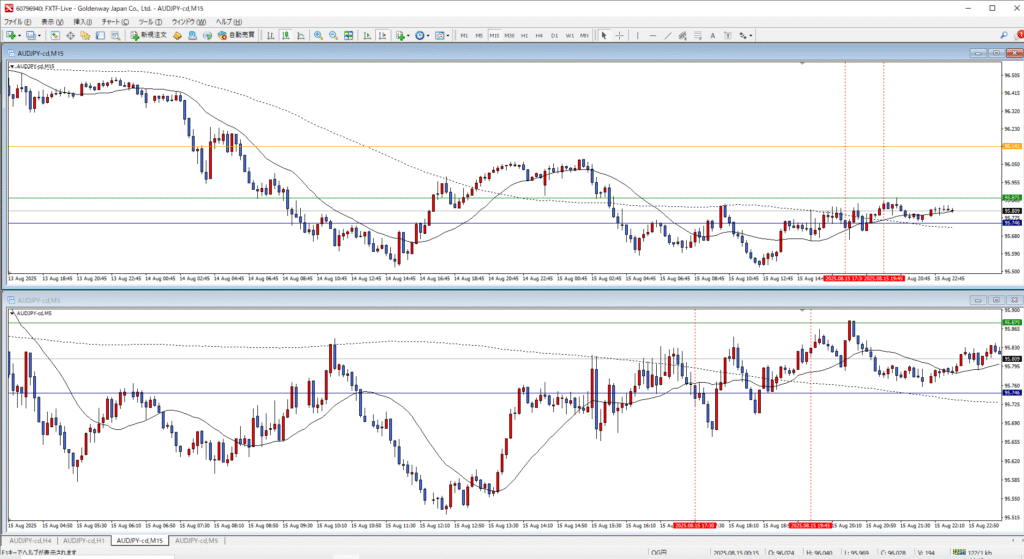The height and width of the screenshot is (559, 1024).
Task: Open the Terminal panel
Action: click(101, 35)
